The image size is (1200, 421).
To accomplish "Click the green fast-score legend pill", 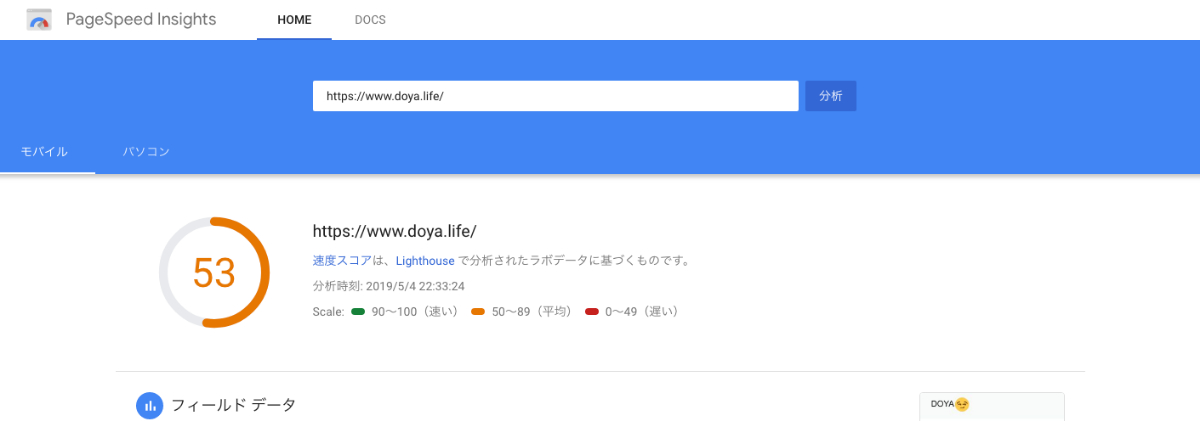I will coord(358,312).
